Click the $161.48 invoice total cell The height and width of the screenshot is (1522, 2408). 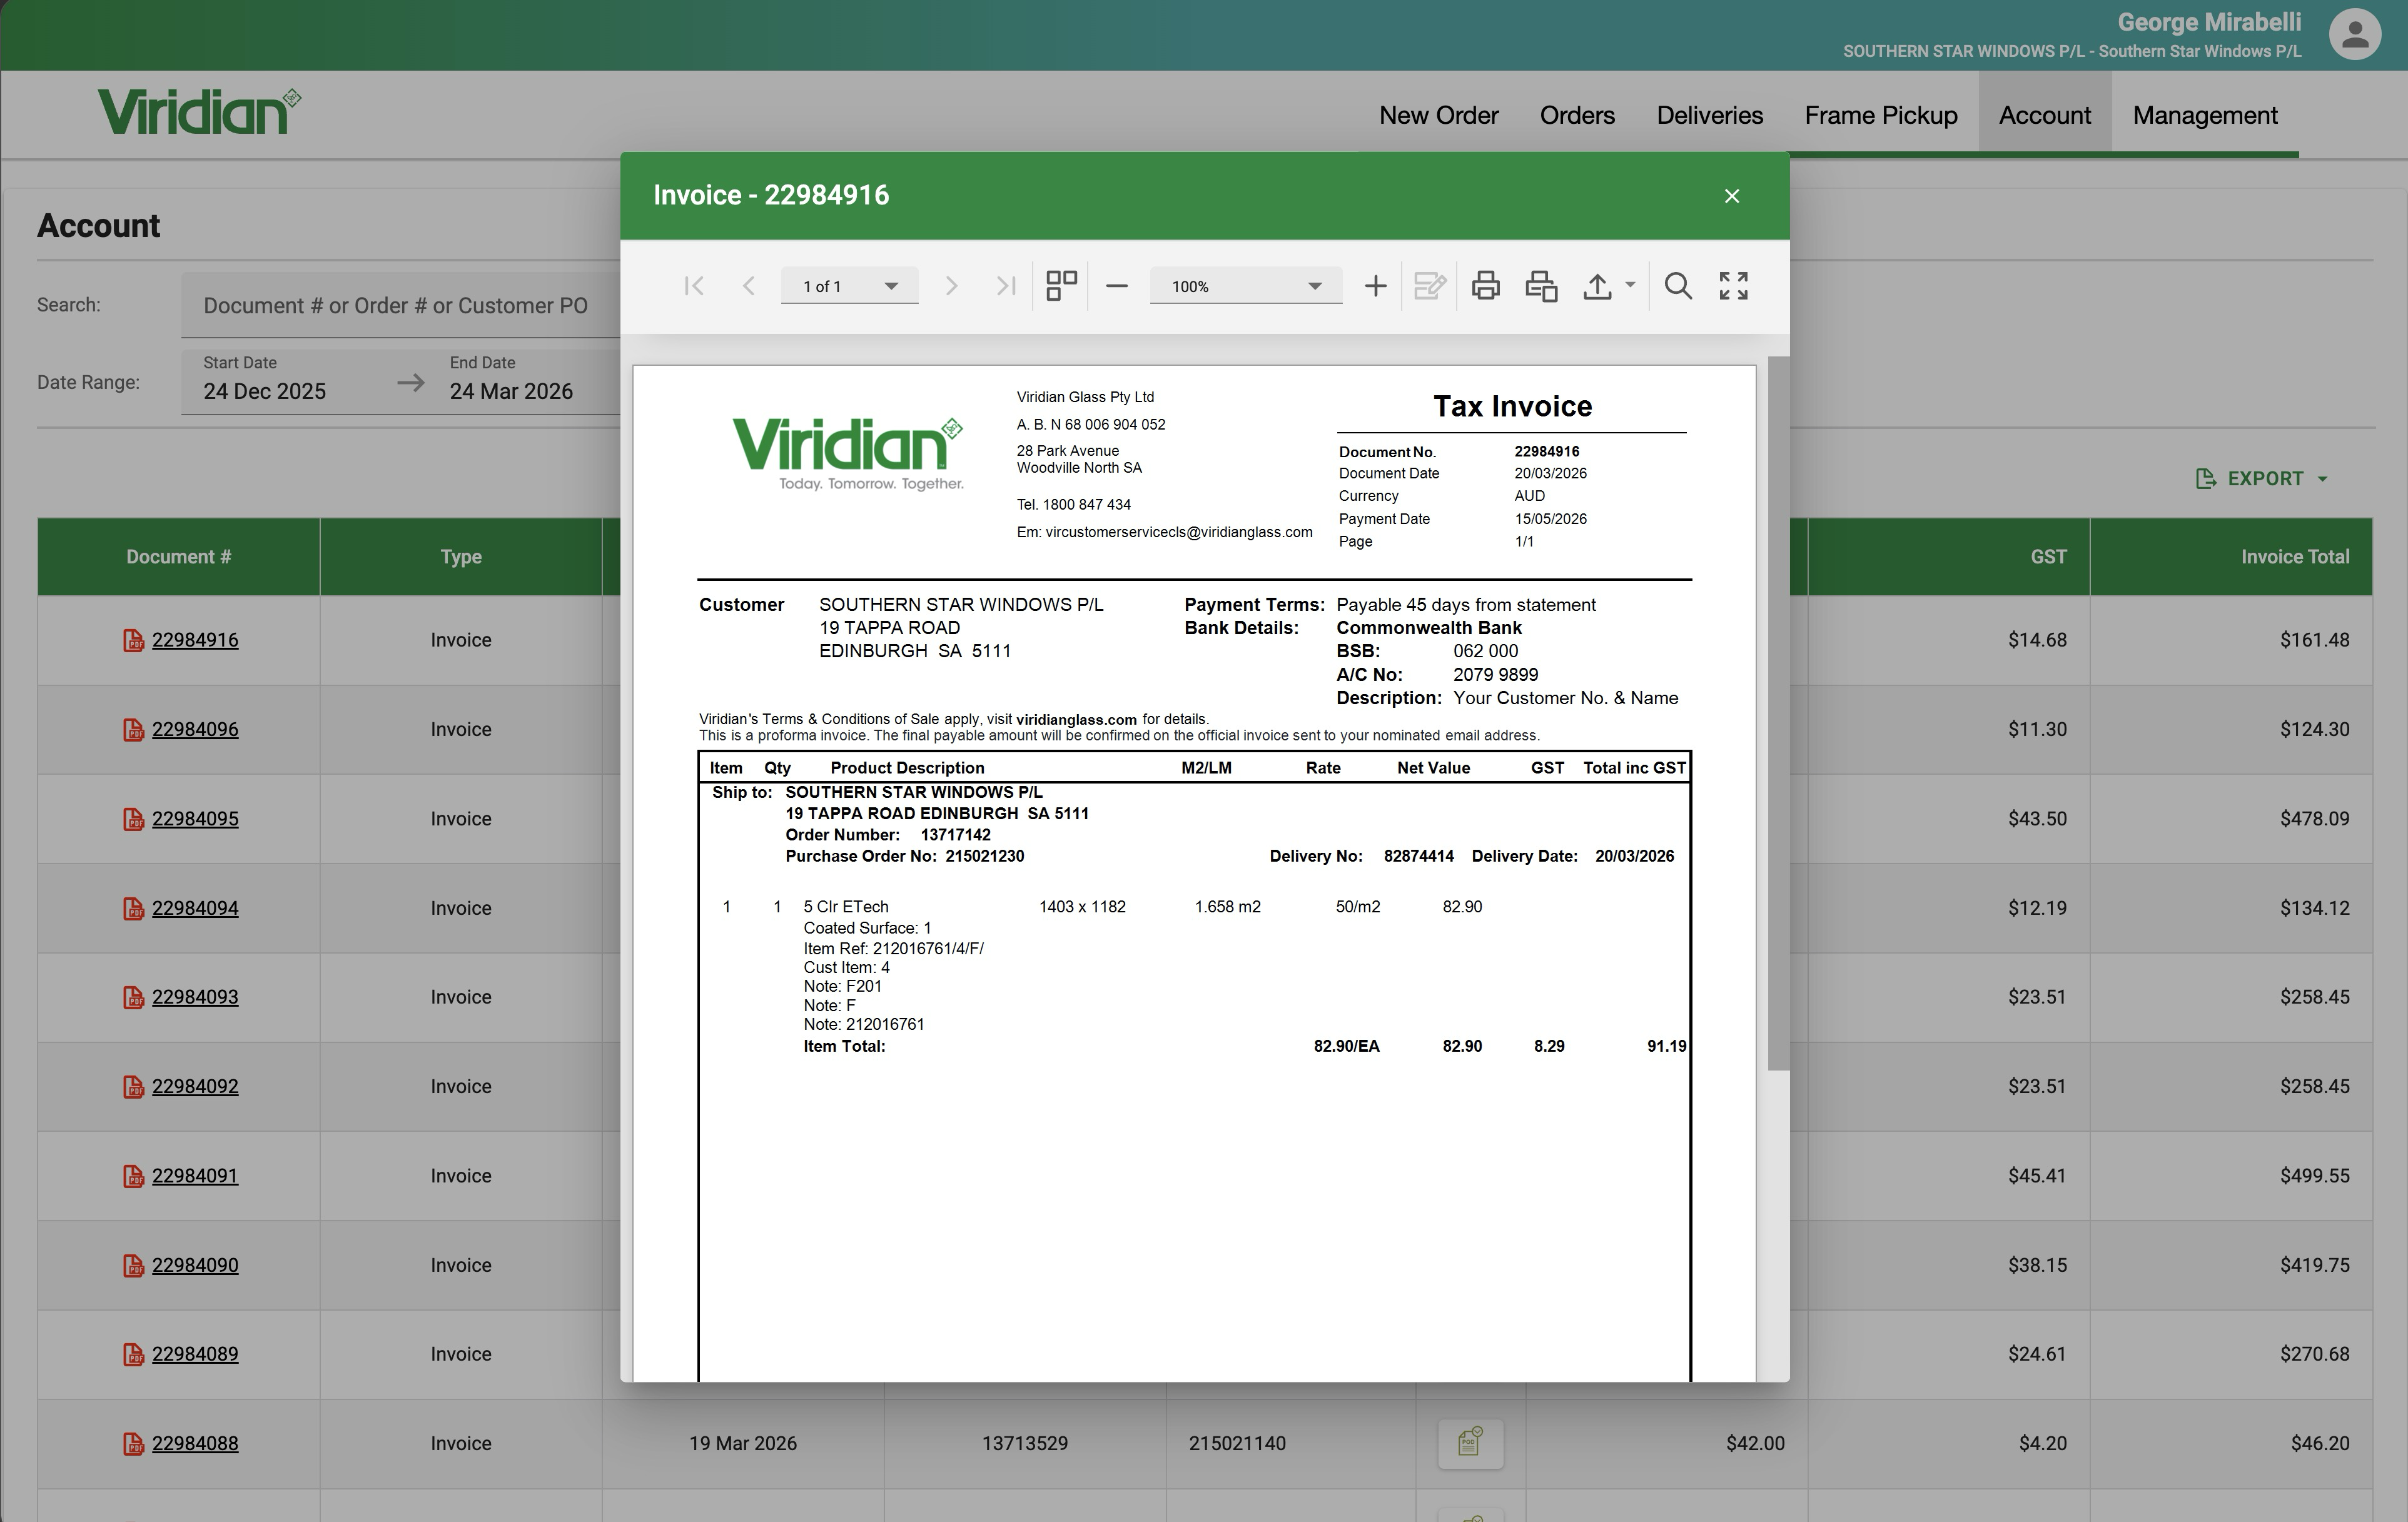[2231, 640]
